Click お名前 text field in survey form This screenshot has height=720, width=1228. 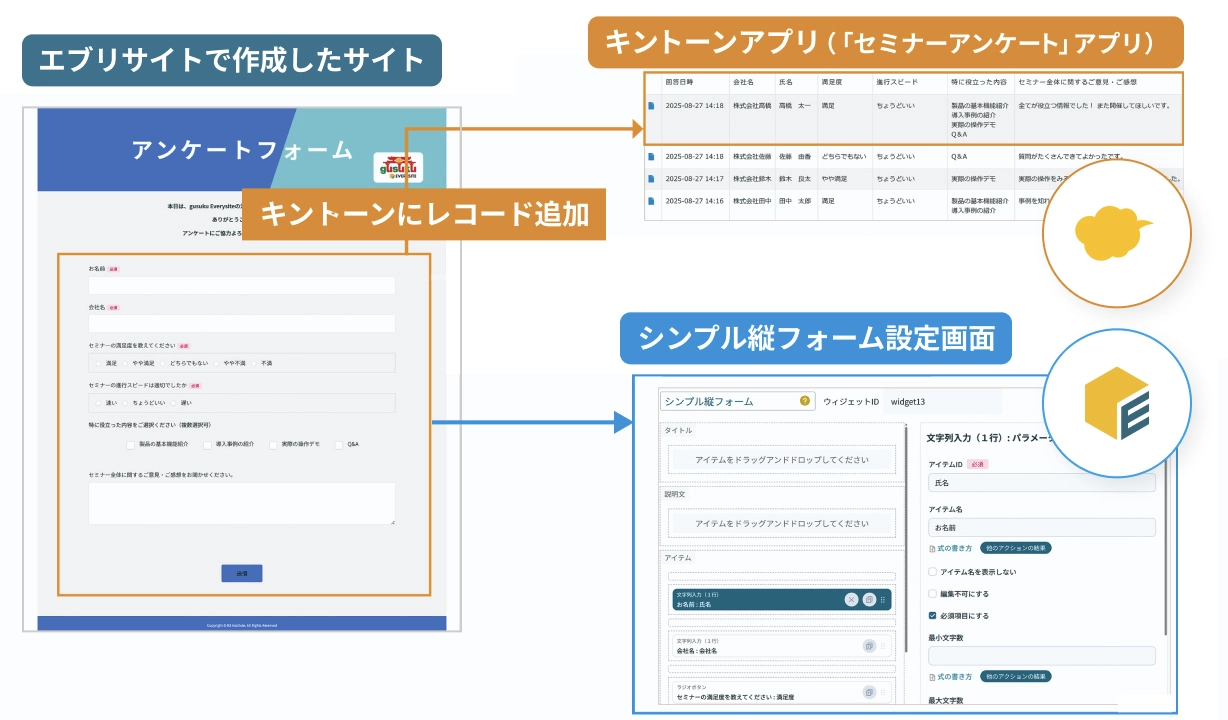tap(242, 286)
